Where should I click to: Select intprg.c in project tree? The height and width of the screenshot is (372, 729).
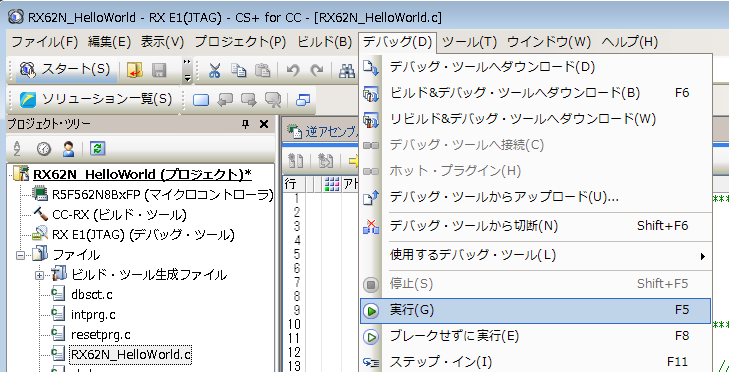click(93, 315)
